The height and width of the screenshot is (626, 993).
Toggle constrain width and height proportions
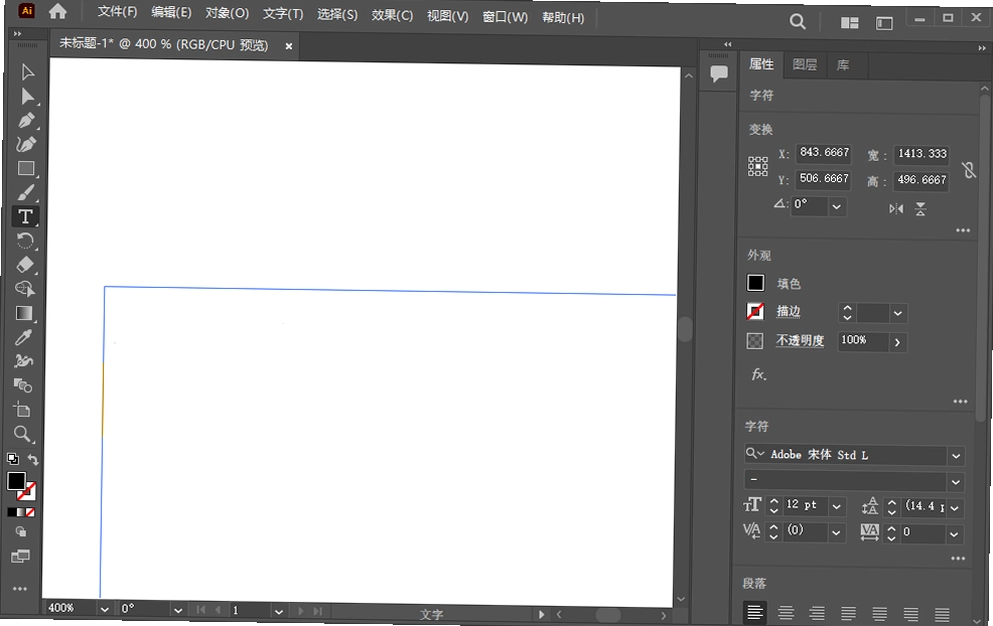(968, 169)
